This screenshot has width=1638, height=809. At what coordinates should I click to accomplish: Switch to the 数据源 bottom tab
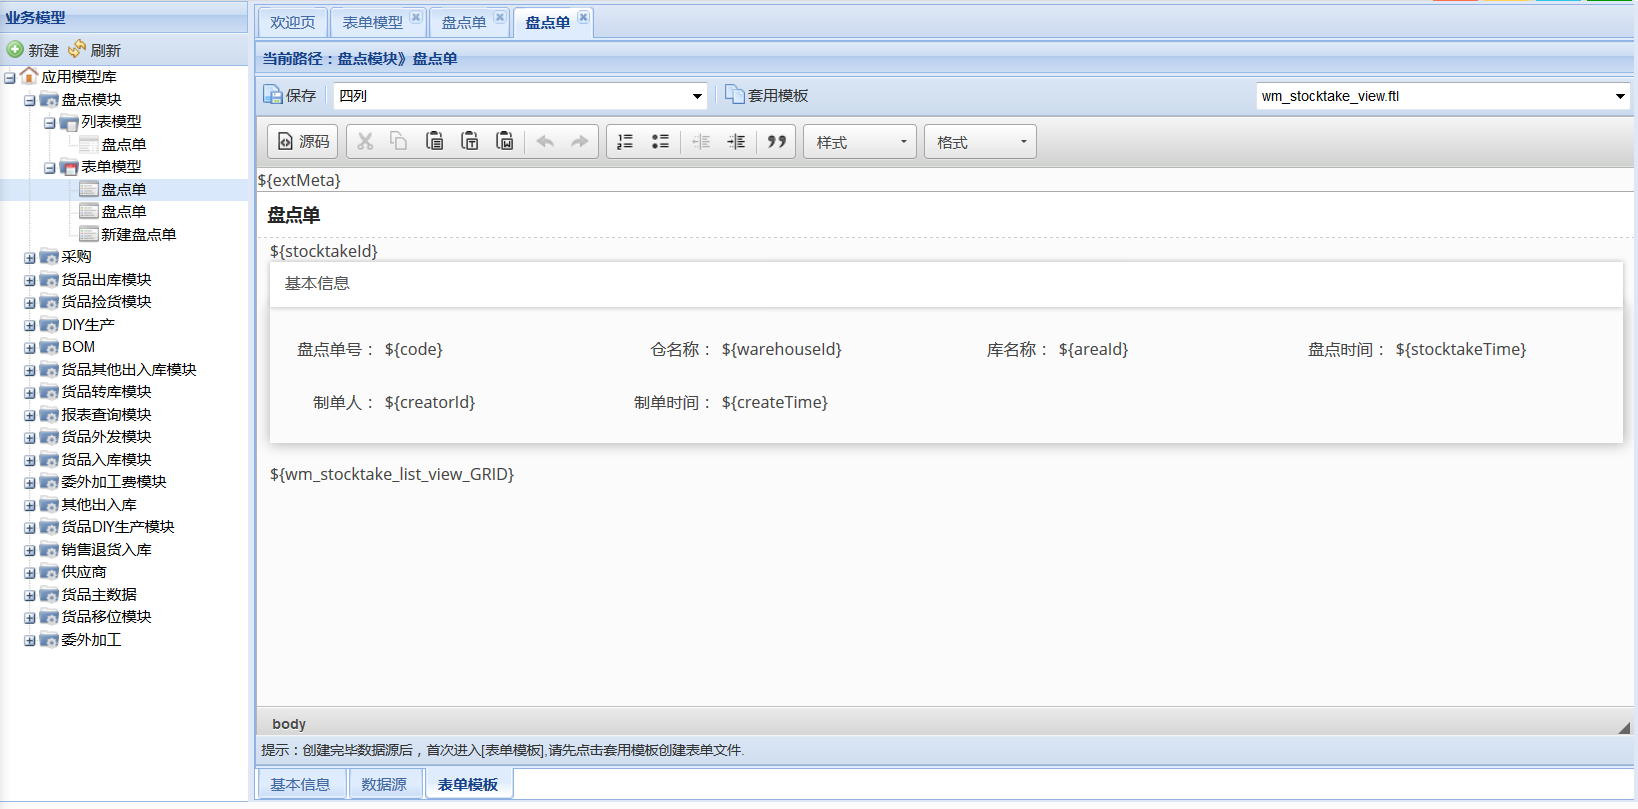(384, 784)
